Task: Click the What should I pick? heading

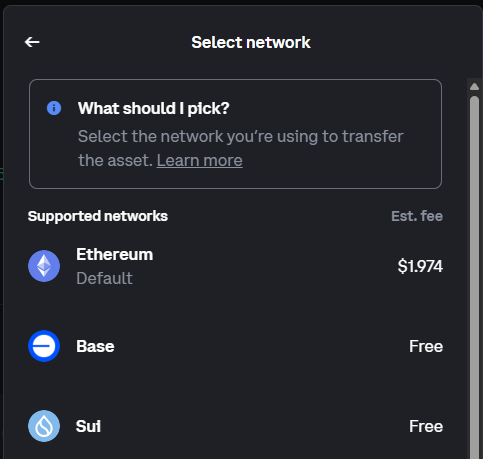Action: point(154,108)
